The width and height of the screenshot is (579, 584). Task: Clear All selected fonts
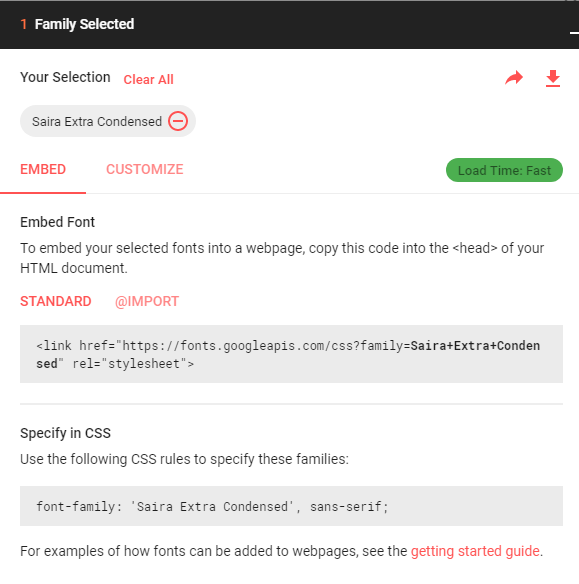click(149, 79)
